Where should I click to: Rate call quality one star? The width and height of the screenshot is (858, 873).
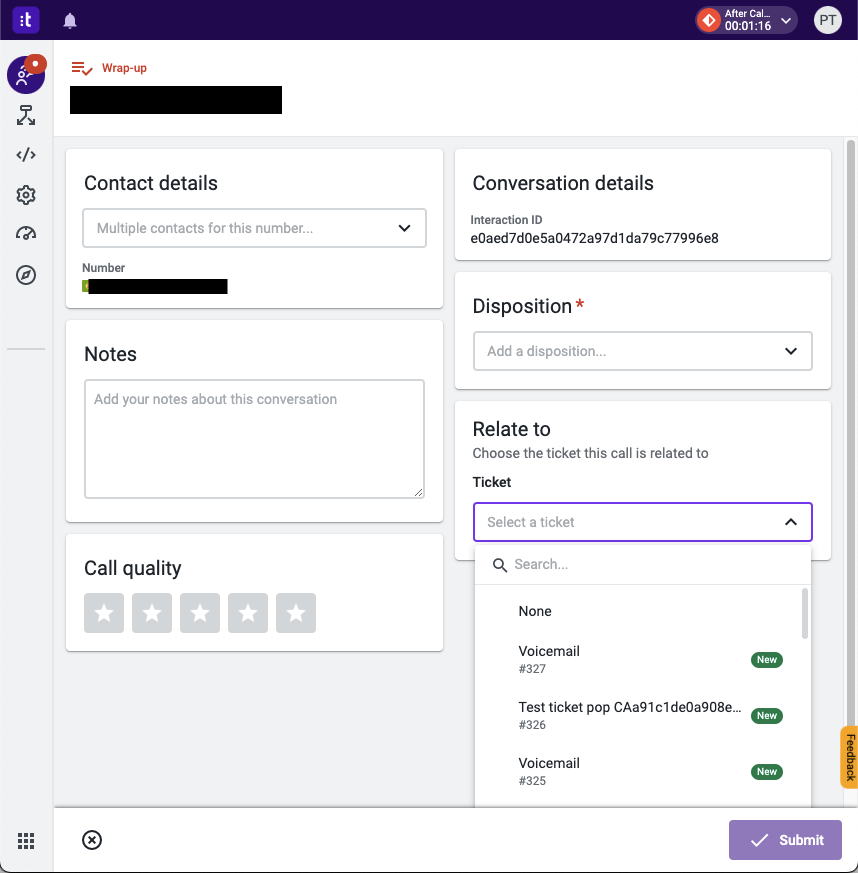click(104, 613)
